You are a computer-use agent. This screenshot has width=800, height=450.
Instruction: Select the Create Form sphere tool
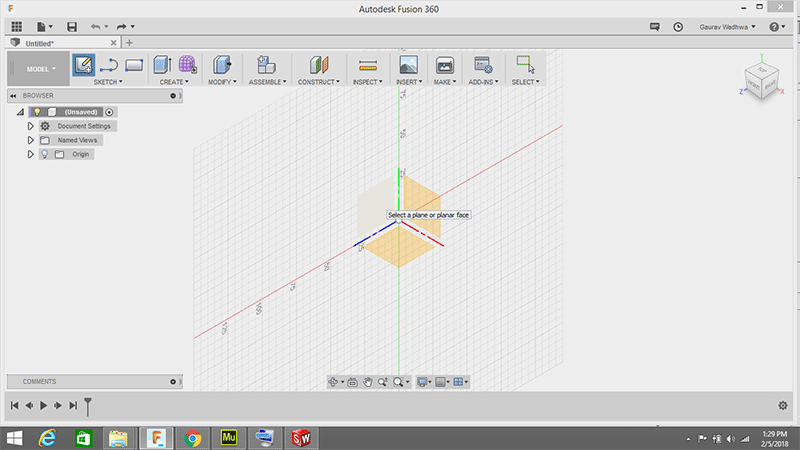[x=187, y=65]
